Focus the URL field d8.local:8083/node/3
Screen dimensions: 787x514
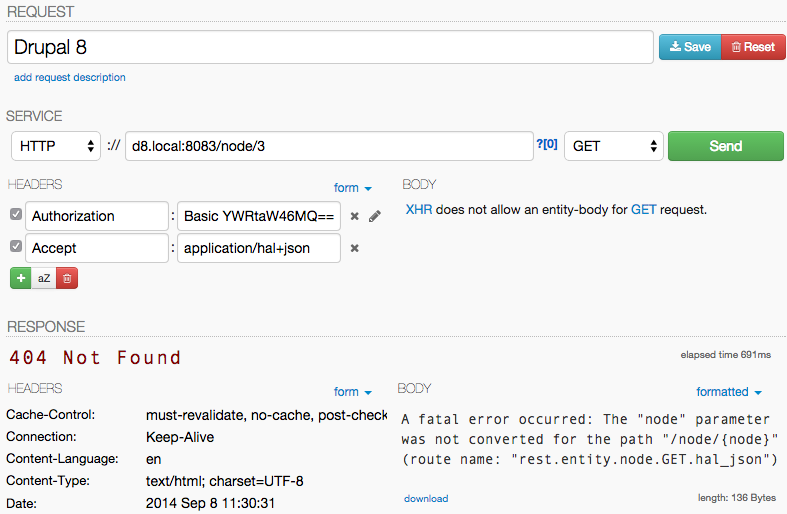tap(329, 146)
